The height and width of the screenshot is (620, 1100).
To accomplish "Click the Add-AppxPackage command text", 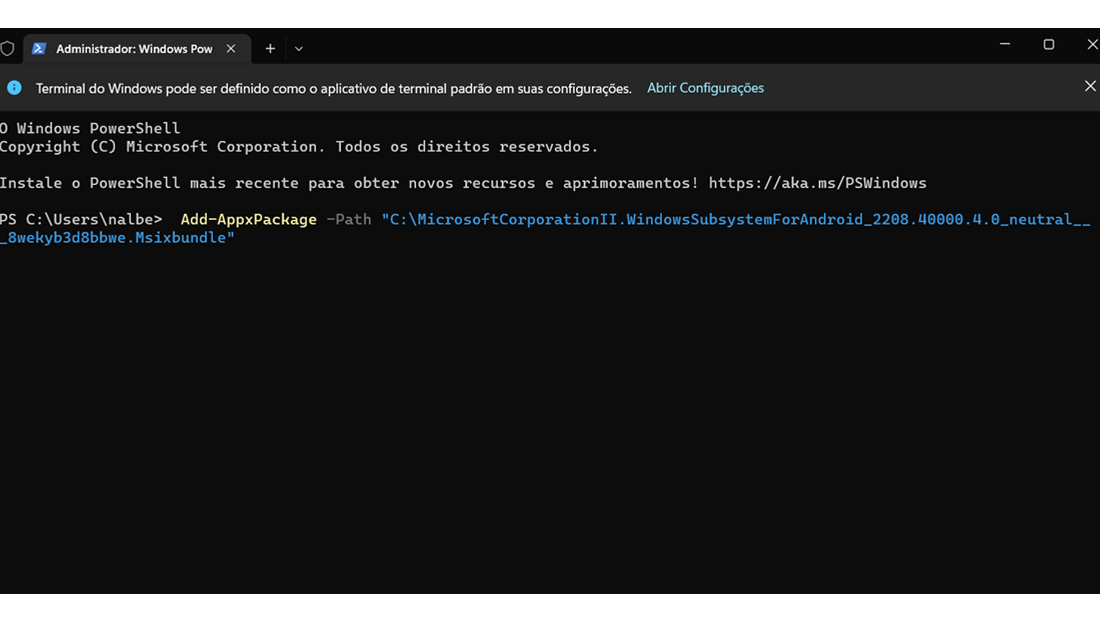I will click(248, 220).
